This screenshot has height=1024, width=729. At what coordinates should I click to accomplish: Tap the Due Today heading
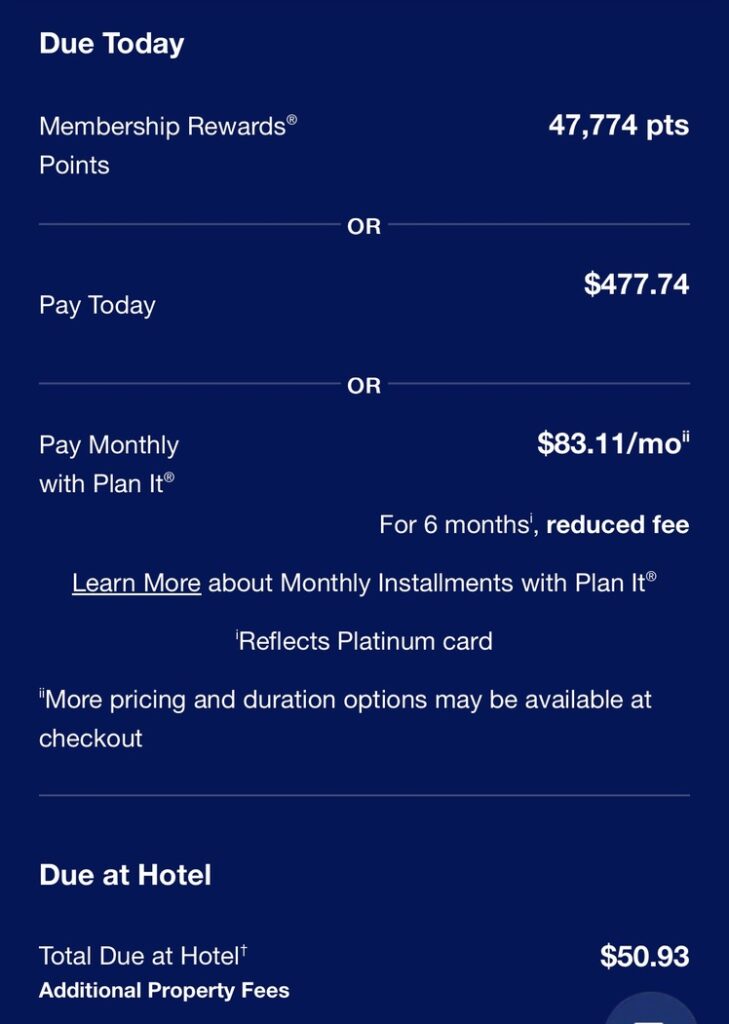pos(112,44)
